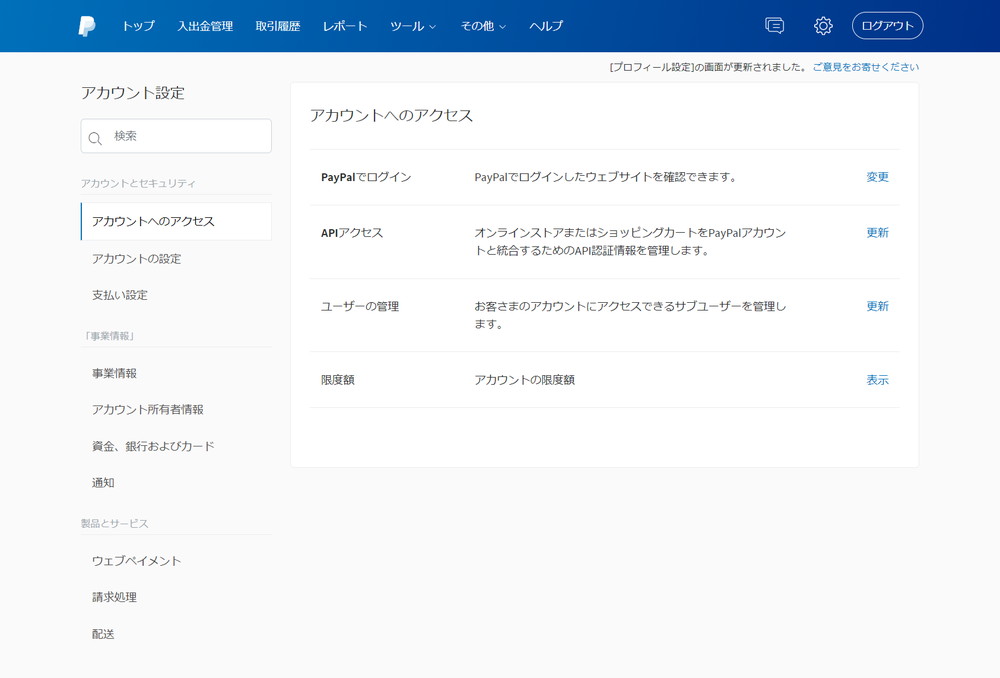The width and height of the screenshot is (1000, 678).
Task: Open 取引履歴 menu item
Action: (277, 26)
